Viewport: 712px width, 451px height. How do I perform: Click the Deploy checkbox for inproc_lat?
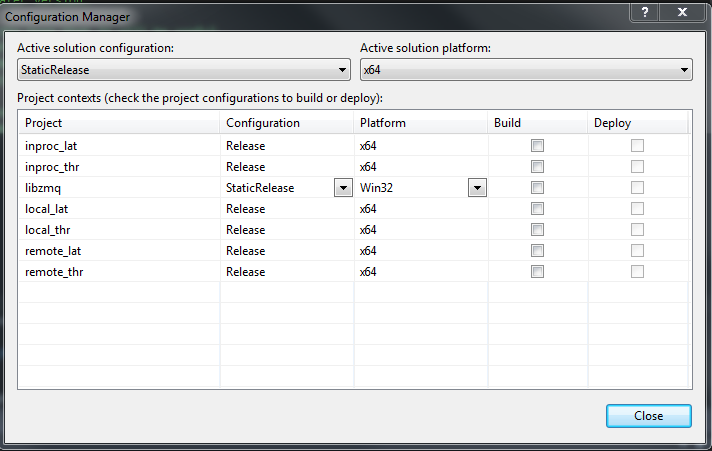pyautogui.click(x=637, y=146)
